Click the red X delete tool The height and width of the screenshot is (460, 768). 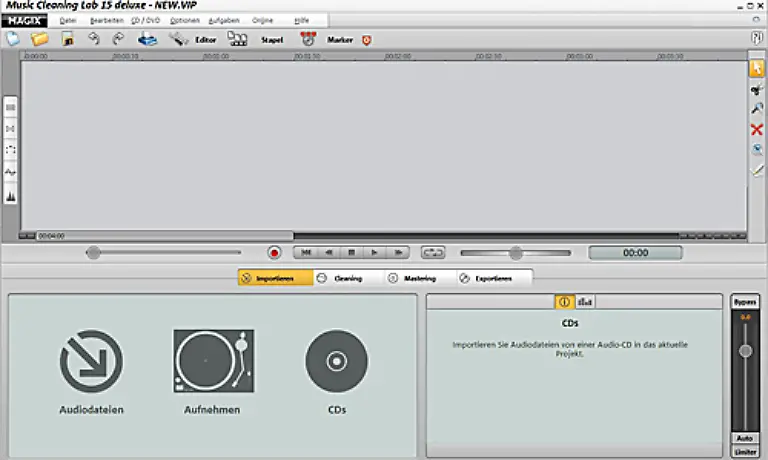[x=757, y=129]
